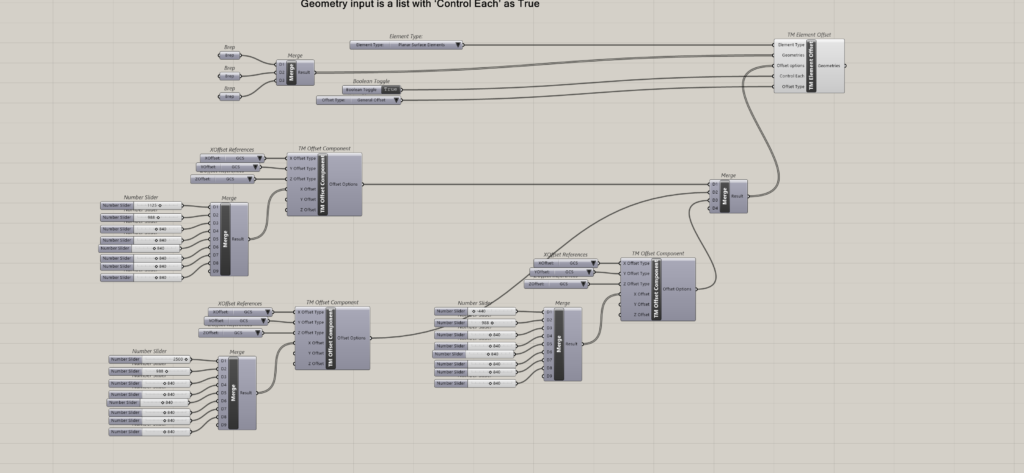Expand the Offset Type General Offset dropdown

(x=394, y=100)
